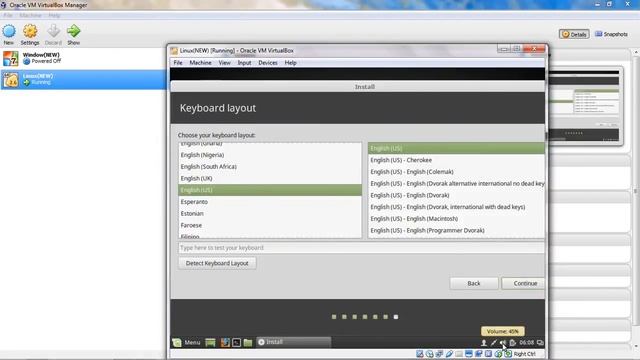Open Devices menu of VM window
The width and height of the screenshot is (640, 360).
coord(268,63)
